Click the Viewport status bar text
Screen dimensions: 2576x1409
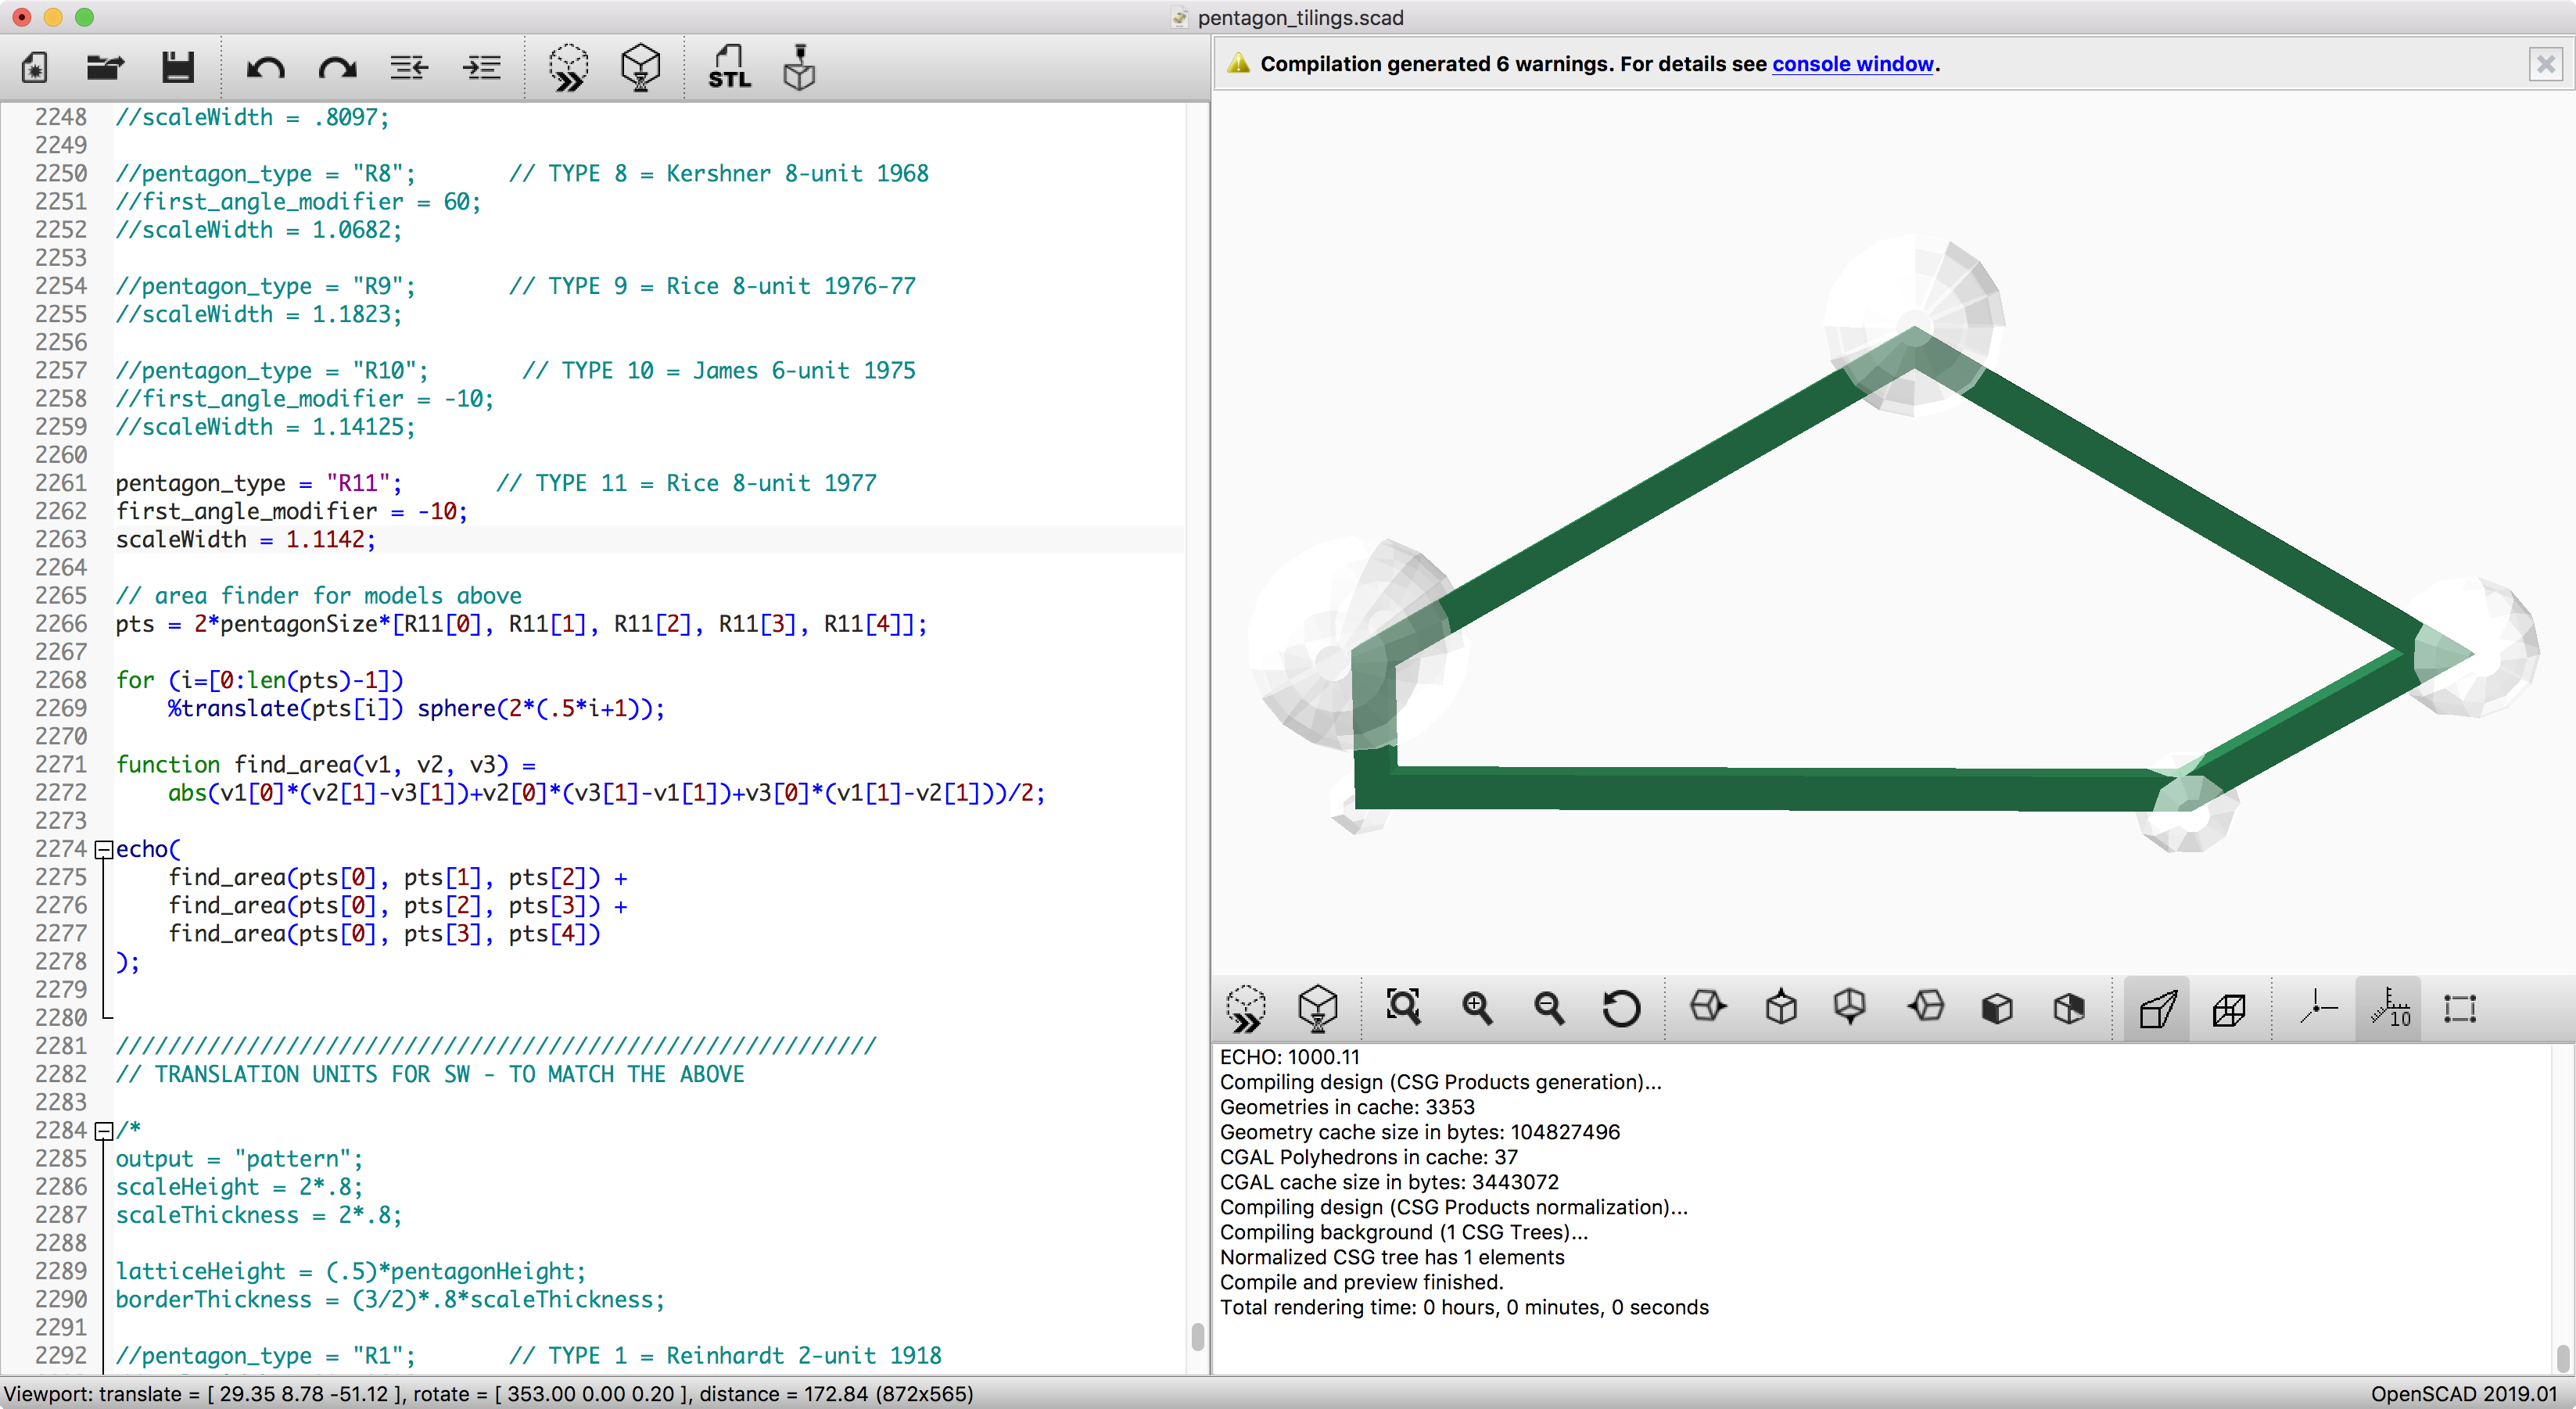pyautogui.click(x=489, y=1393)
